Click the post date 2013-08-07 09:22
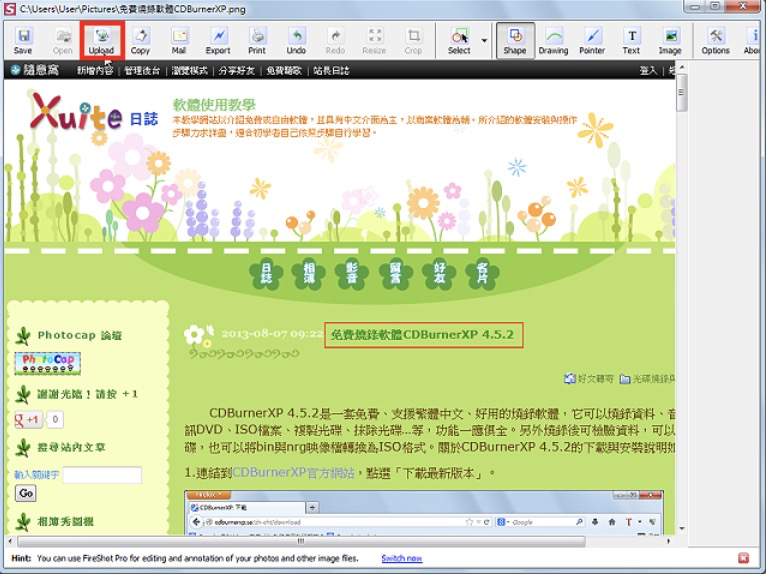This screenshot has height=576, width=766. 272,334
